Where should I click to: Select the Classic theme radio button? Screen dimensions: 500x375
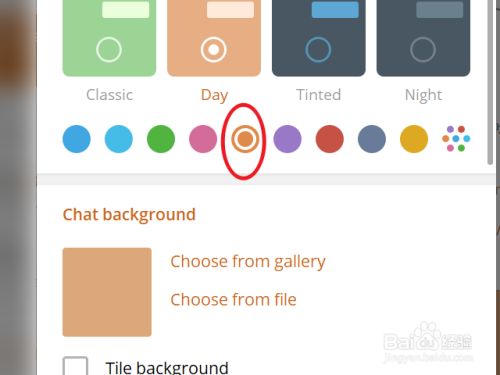click(x=109, y=50)
